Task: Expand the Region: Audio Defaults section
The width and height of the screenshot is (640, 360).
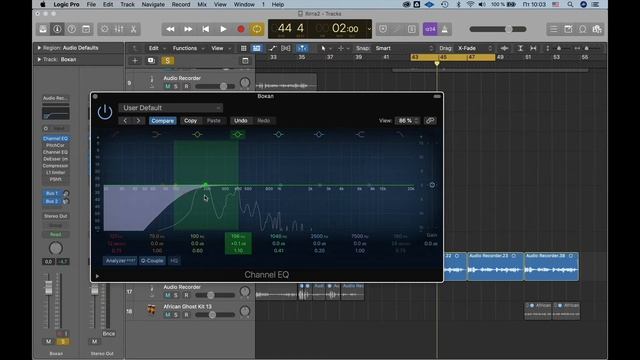Action: click(39, 48)
